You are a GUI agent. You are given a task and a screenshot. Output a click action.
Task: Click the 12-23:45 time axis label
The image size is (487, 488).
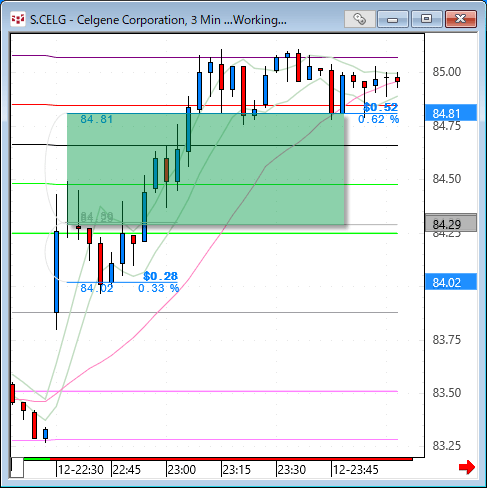356,470
